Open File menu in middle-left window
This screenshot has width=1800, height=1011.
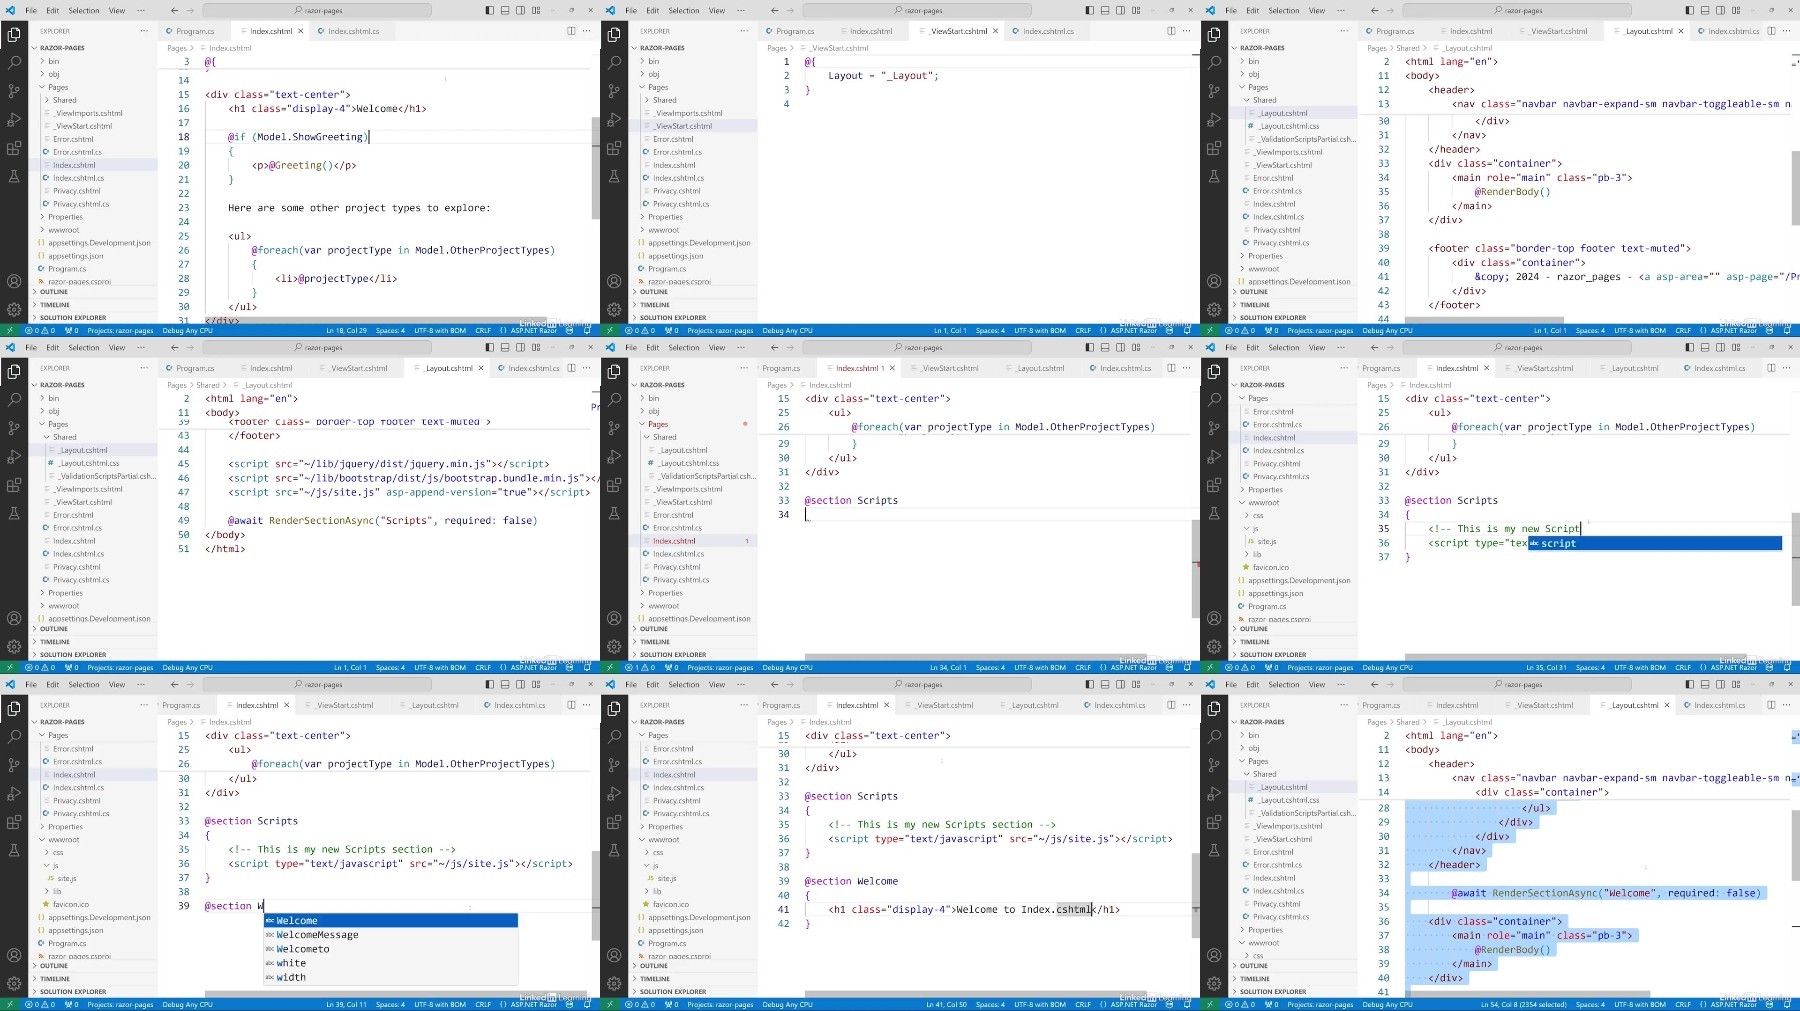pos(31,347)
